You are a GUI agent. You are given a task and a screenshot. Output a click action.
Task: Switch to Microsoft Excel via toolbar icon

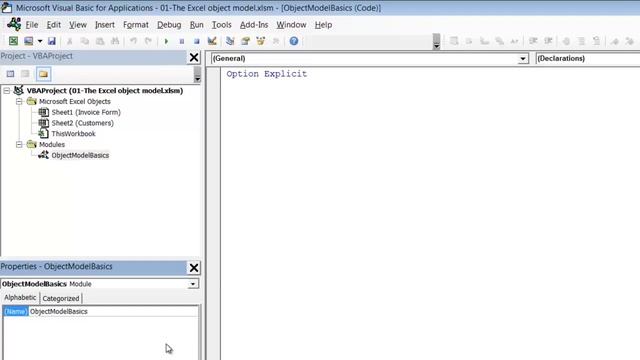[13, 41]
